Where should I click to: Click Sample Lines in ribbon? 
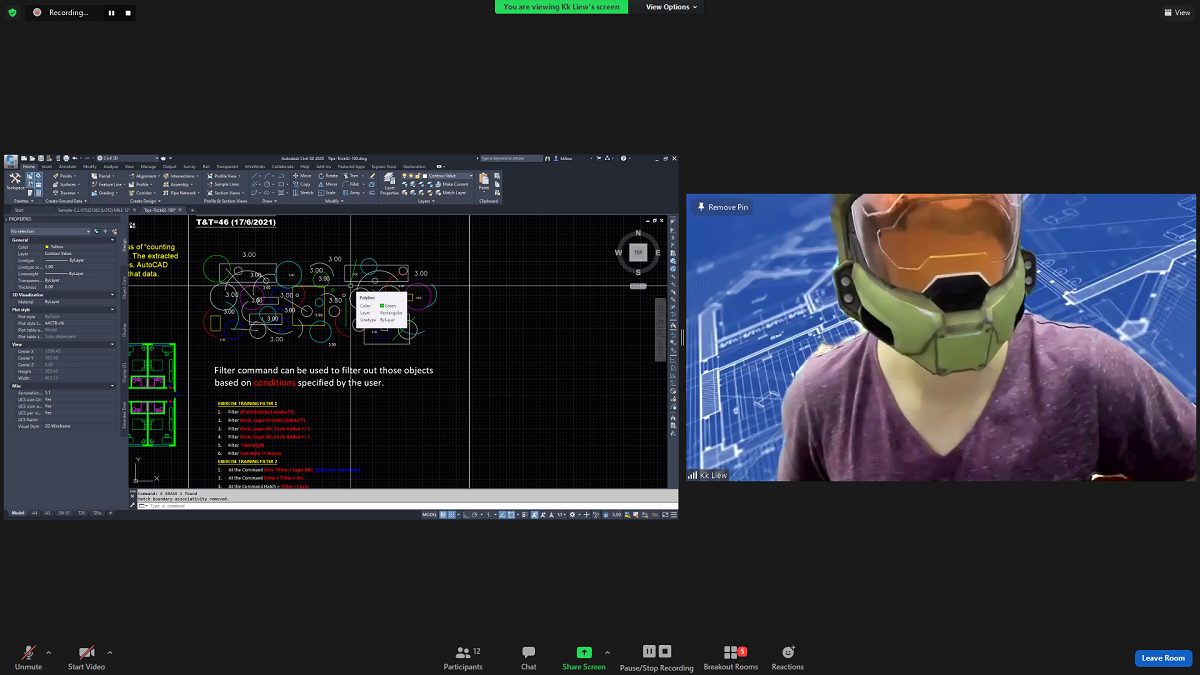pos(223,184)
